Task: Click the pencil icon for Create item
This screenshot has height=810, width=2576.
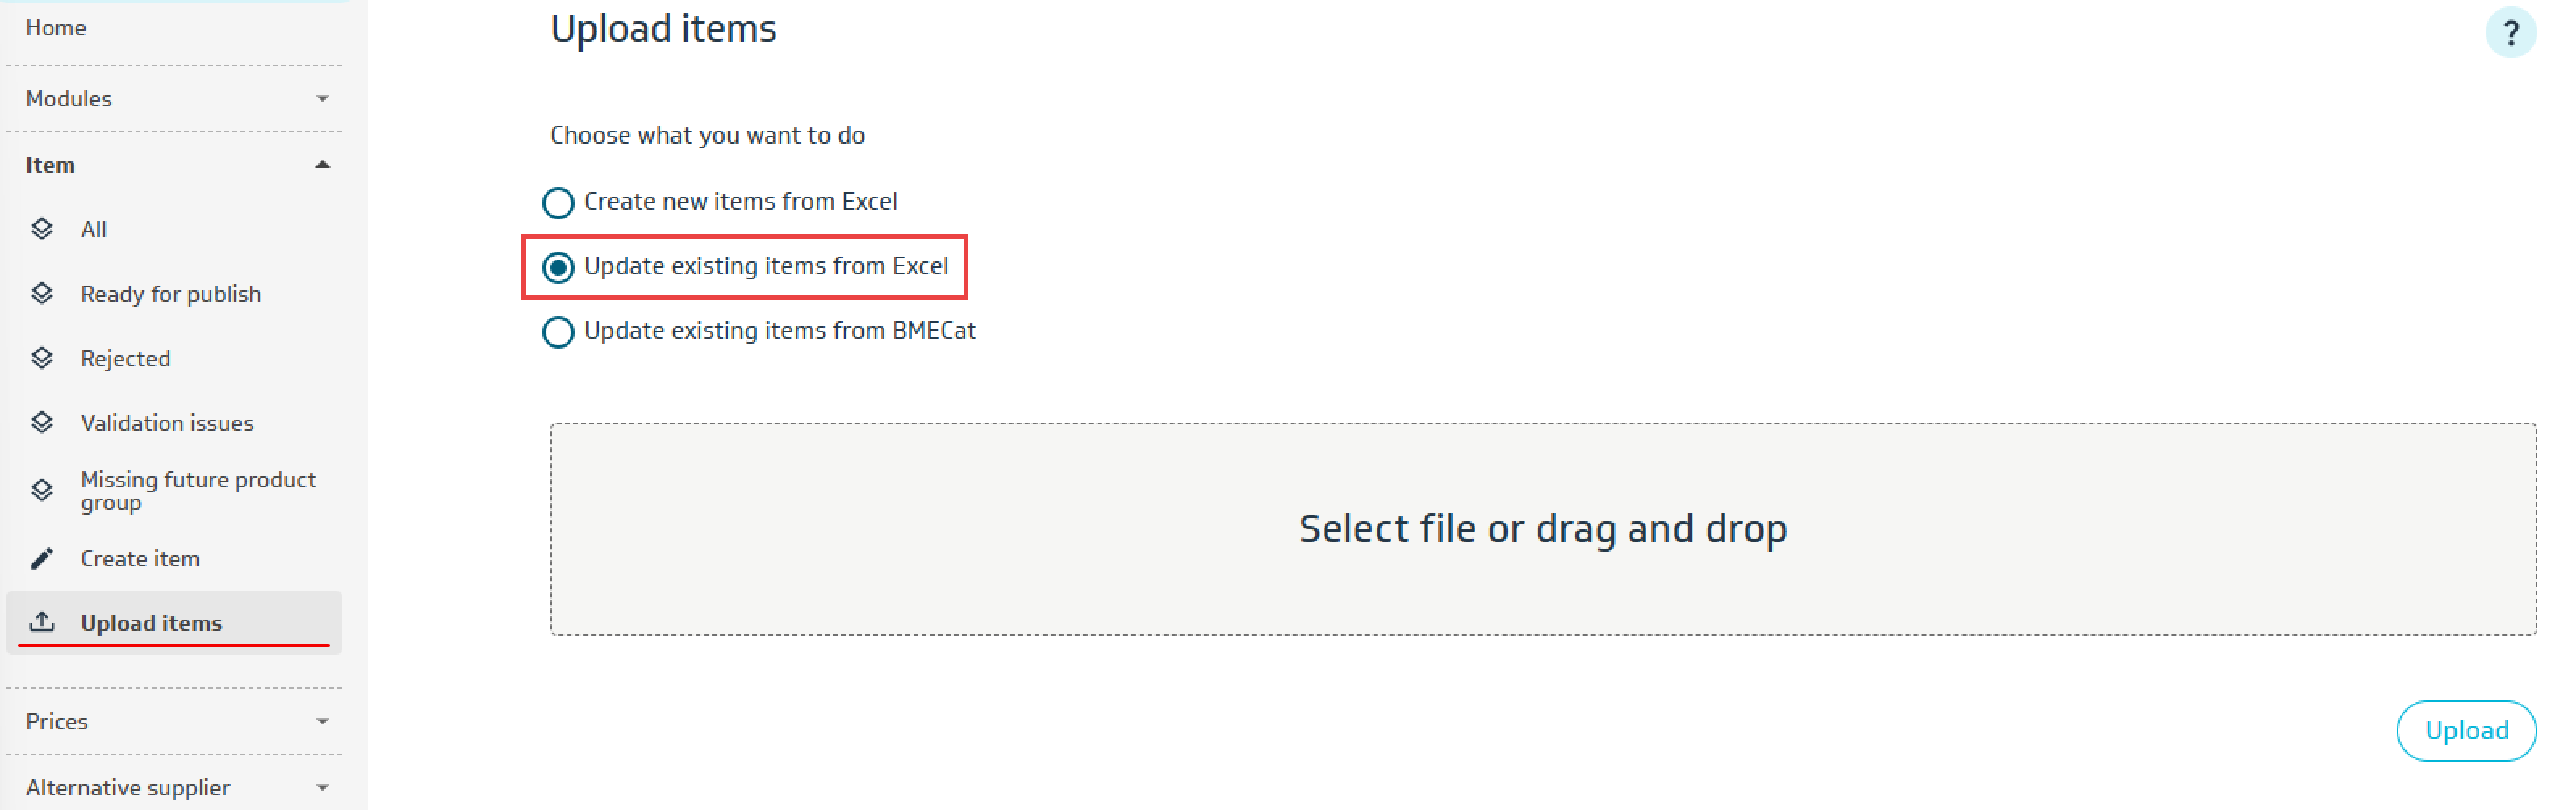Action: coord(42,558)
